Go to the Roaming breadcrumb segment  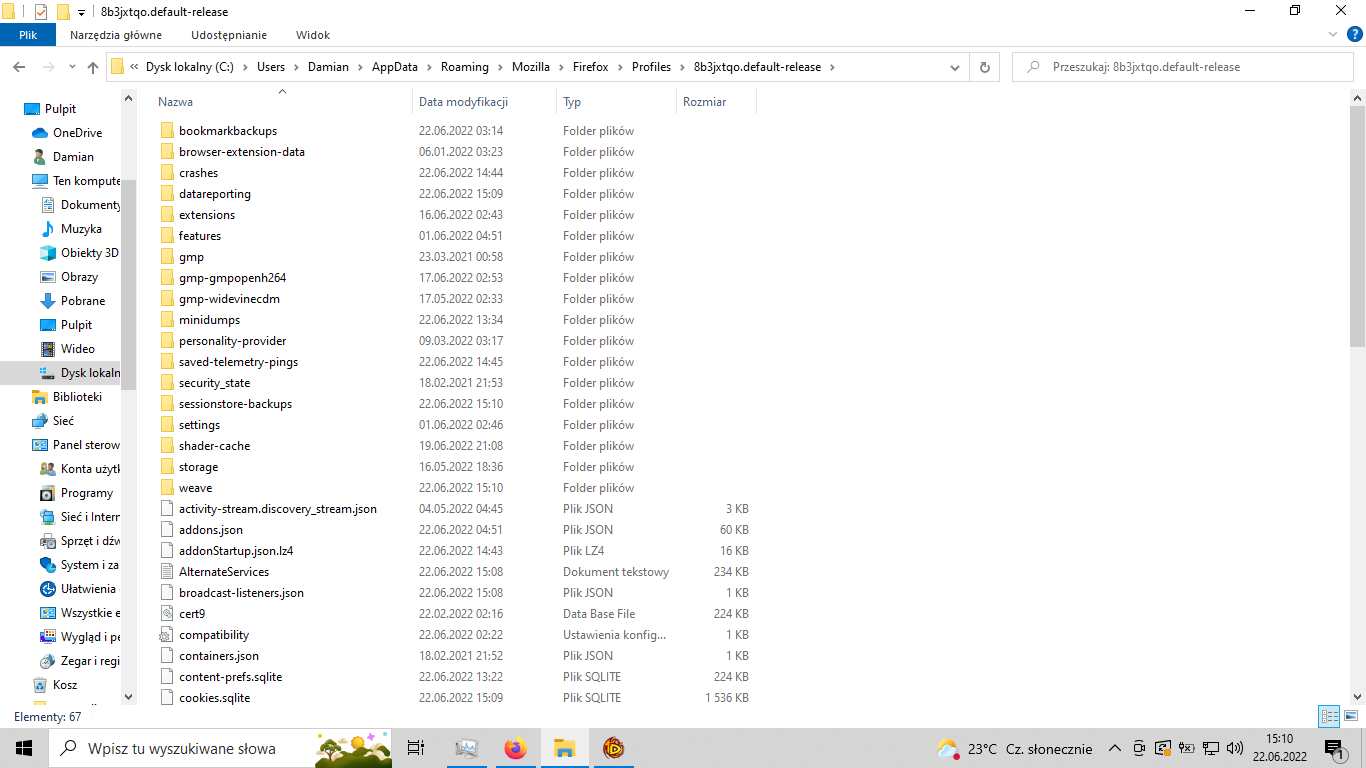point(465,67)
